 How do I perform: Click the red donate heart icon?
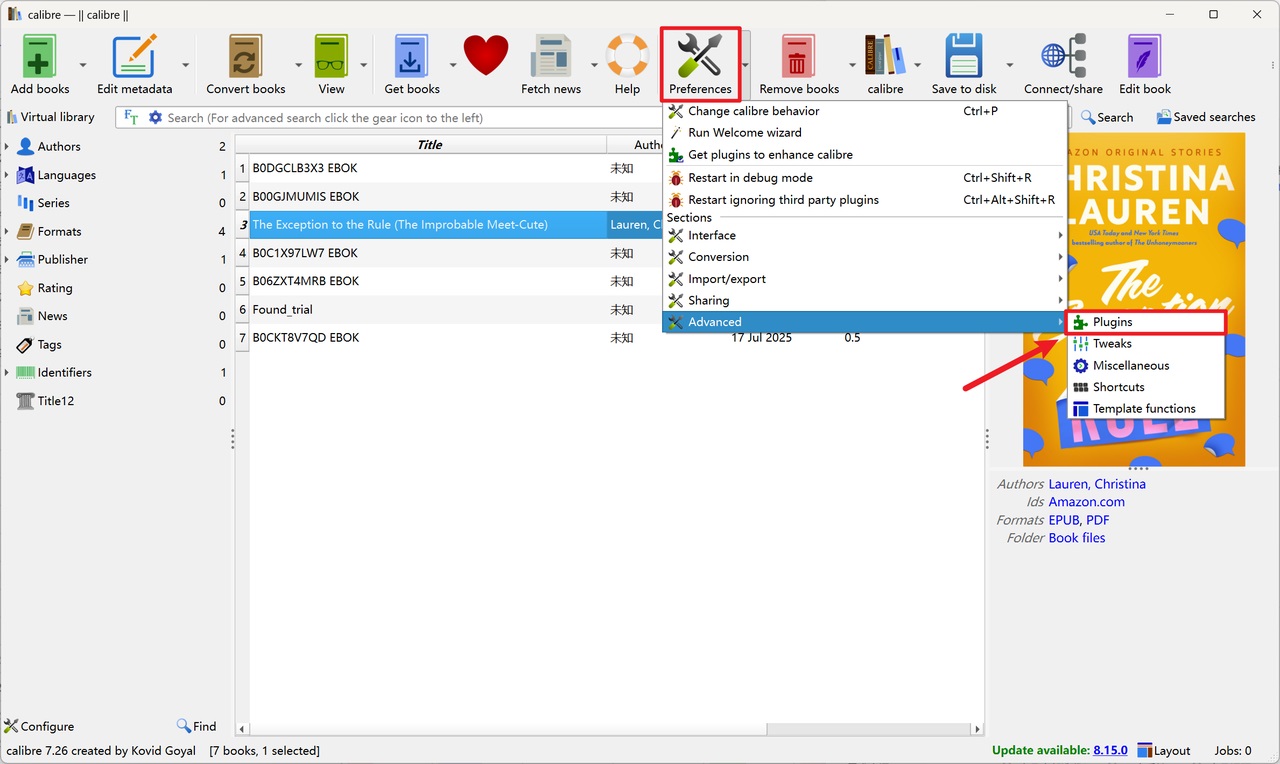[486, 55]
